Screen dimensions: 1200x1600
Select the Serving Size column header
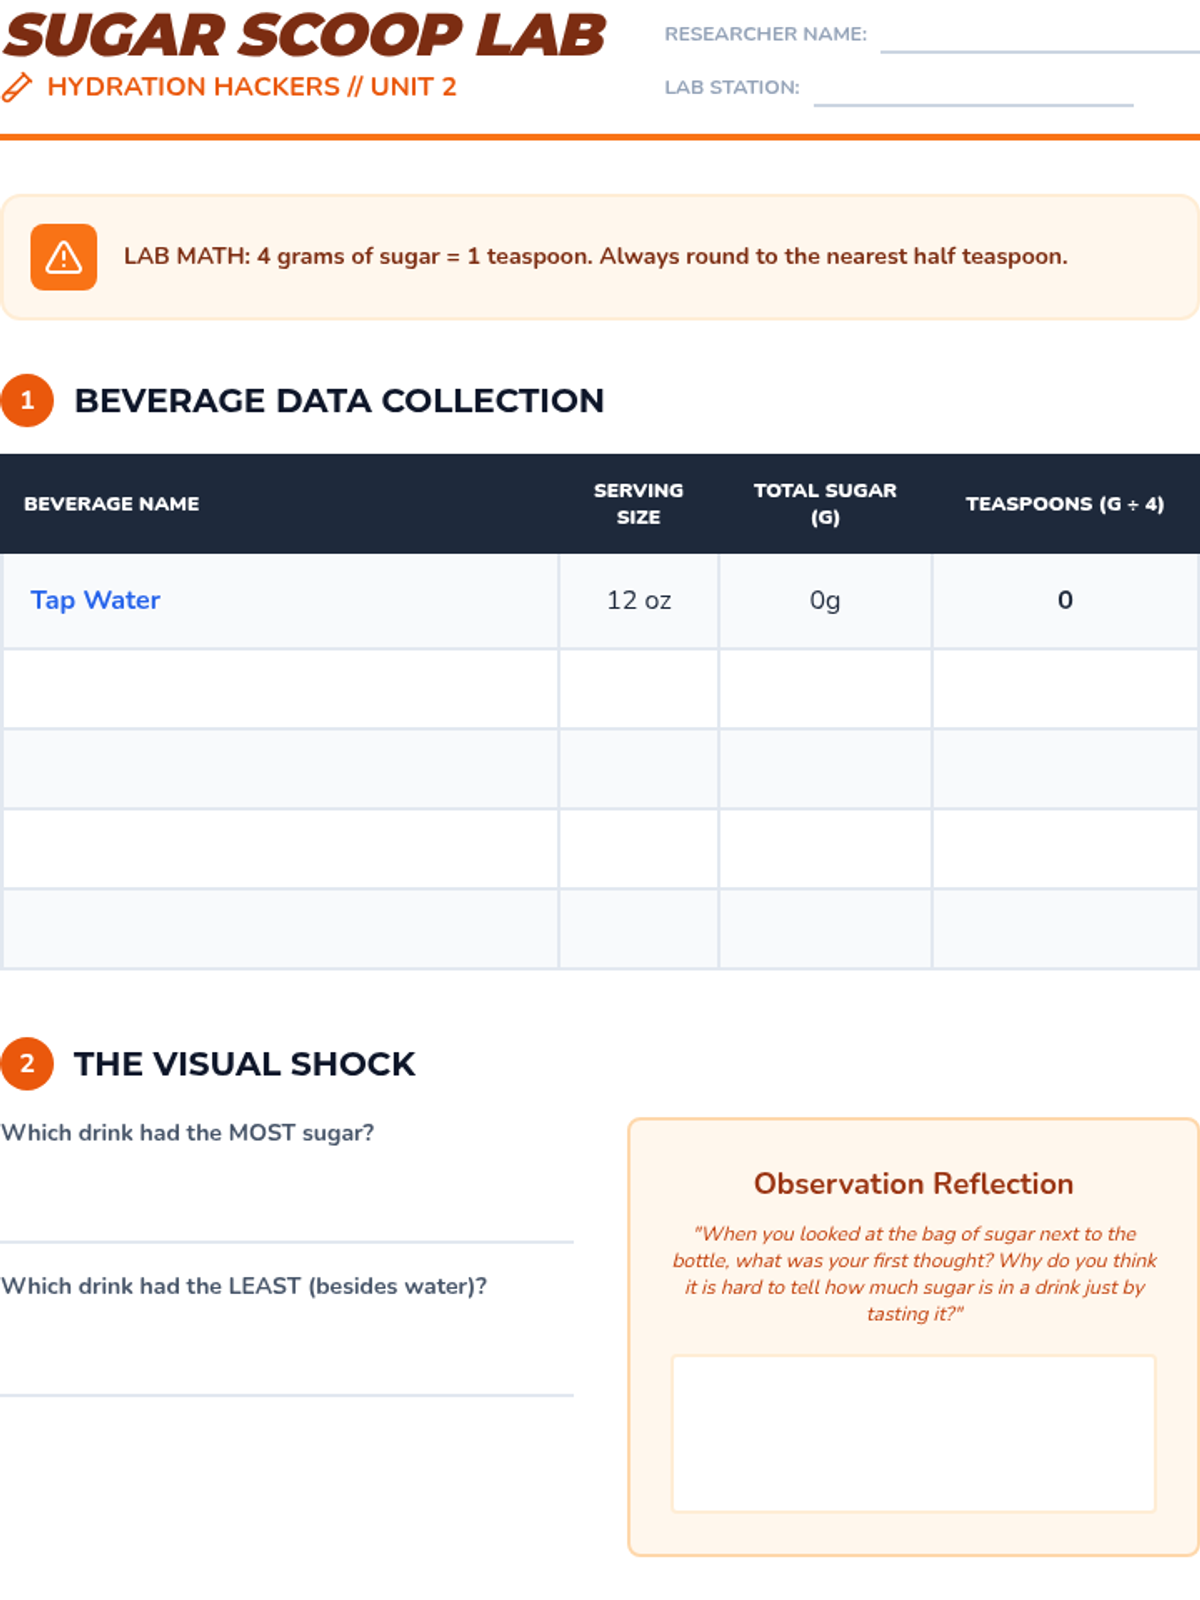pos(638,504)
